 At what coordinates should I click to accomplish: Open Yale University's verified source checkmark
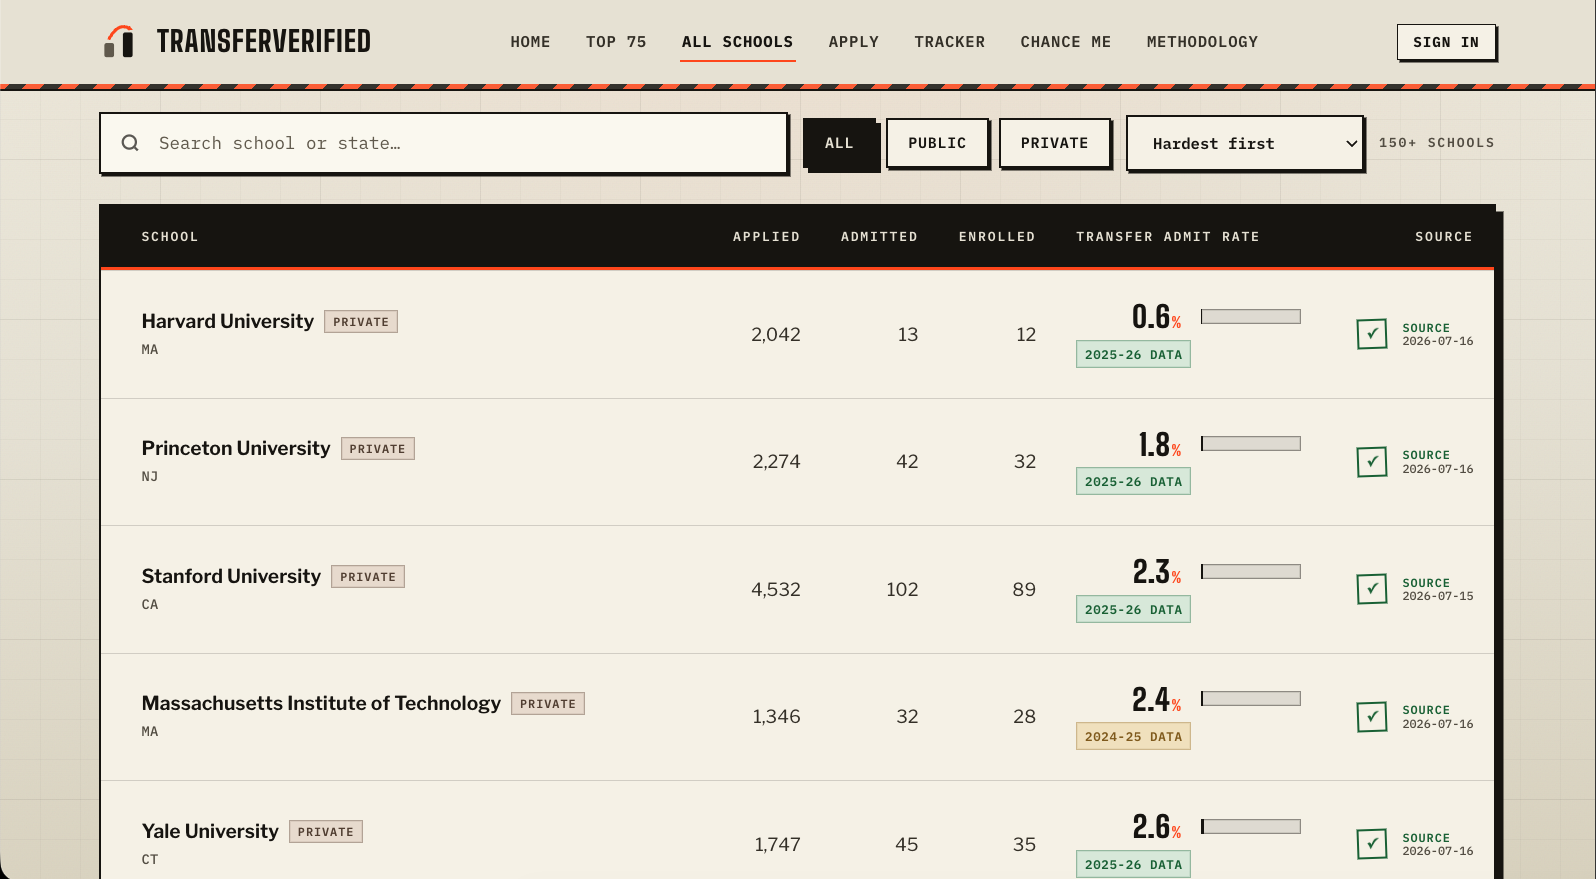coord(1372,844)
